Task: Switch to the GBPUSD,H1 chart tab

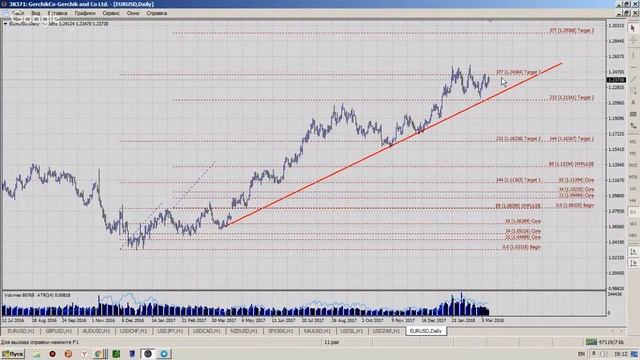Action: click(x=59, y=331)
